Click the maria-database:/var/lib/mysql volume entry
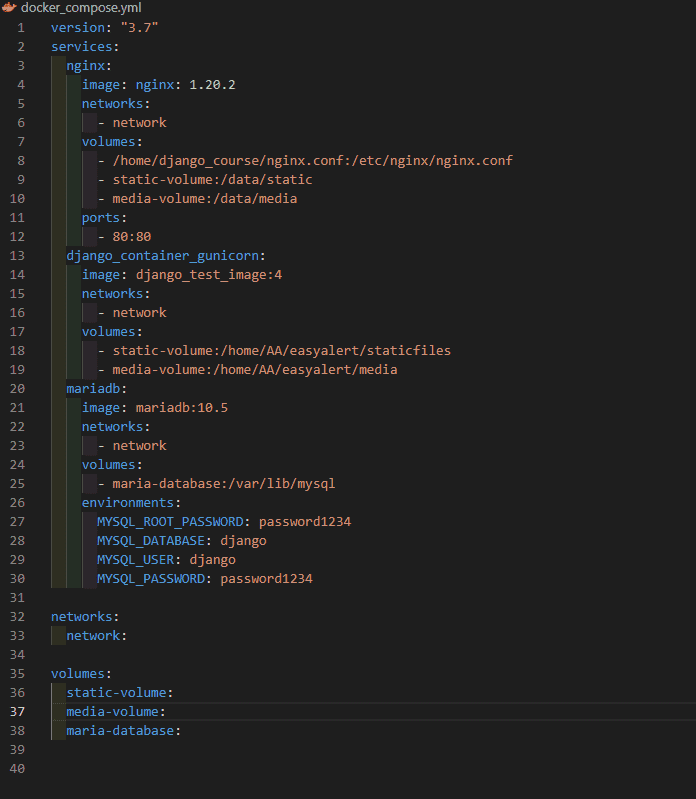Viewport: 696px width, 799px height. click(x=223, y=483)
